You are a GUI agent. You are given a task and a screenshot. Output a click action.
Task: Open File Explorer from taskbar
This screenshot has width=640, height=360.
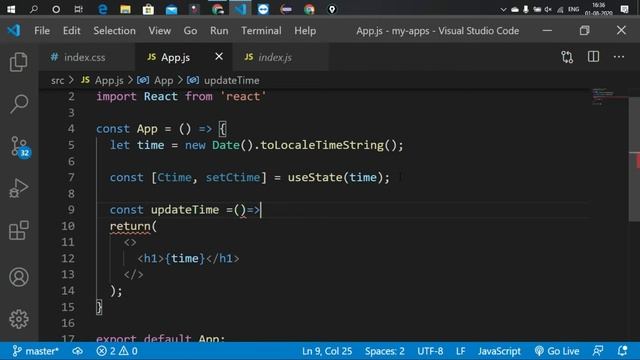click(125, 9)
